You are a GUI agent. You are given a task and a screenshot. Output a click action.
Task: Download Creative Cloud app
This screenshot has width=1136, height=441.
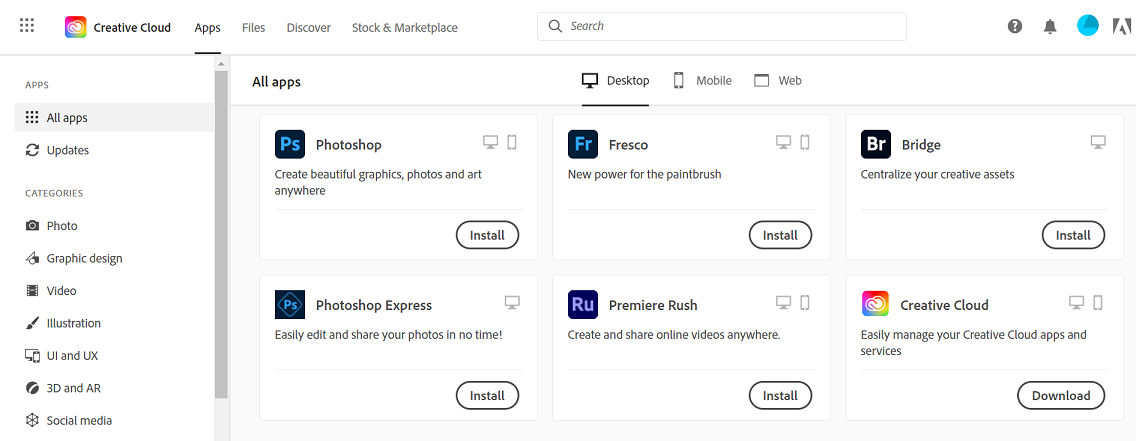coord(1061,395)
